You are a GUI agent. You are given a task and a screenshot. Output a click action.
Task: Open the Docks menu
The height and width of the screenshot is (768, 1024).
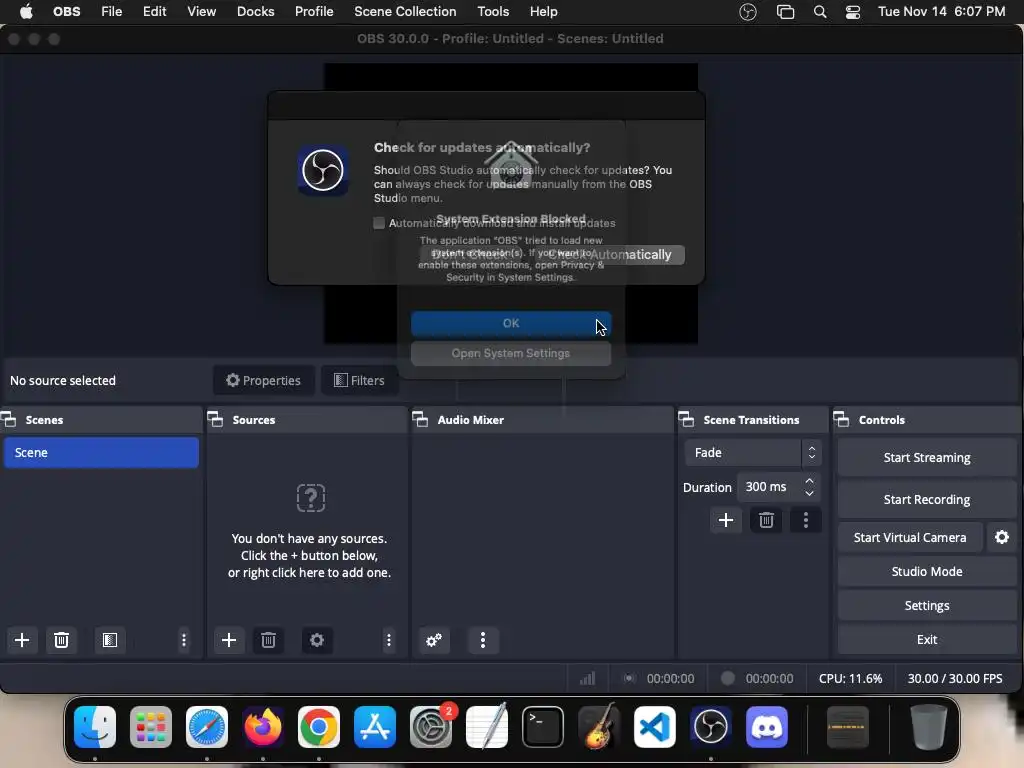coord(255,12)
